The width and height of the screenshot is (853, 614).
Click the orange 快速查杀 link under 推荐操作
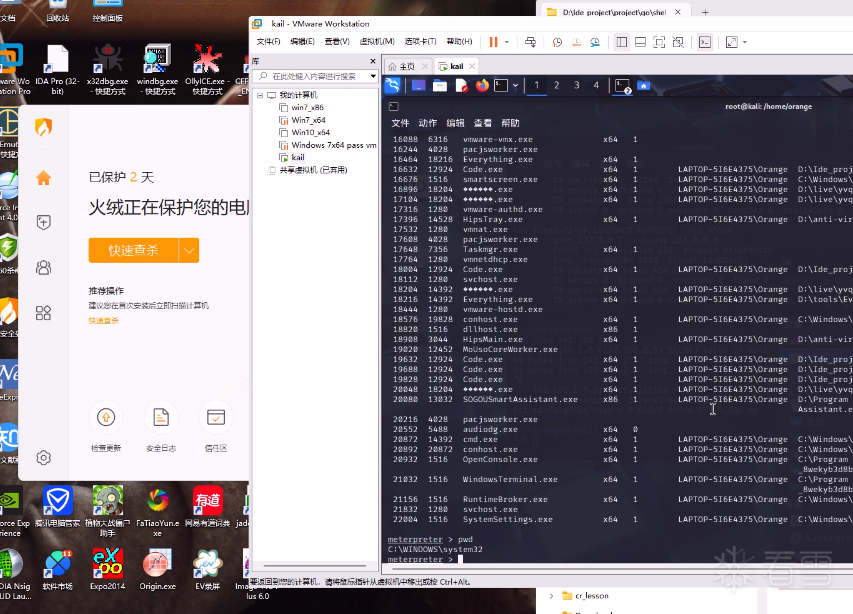(x=103, y=320)
